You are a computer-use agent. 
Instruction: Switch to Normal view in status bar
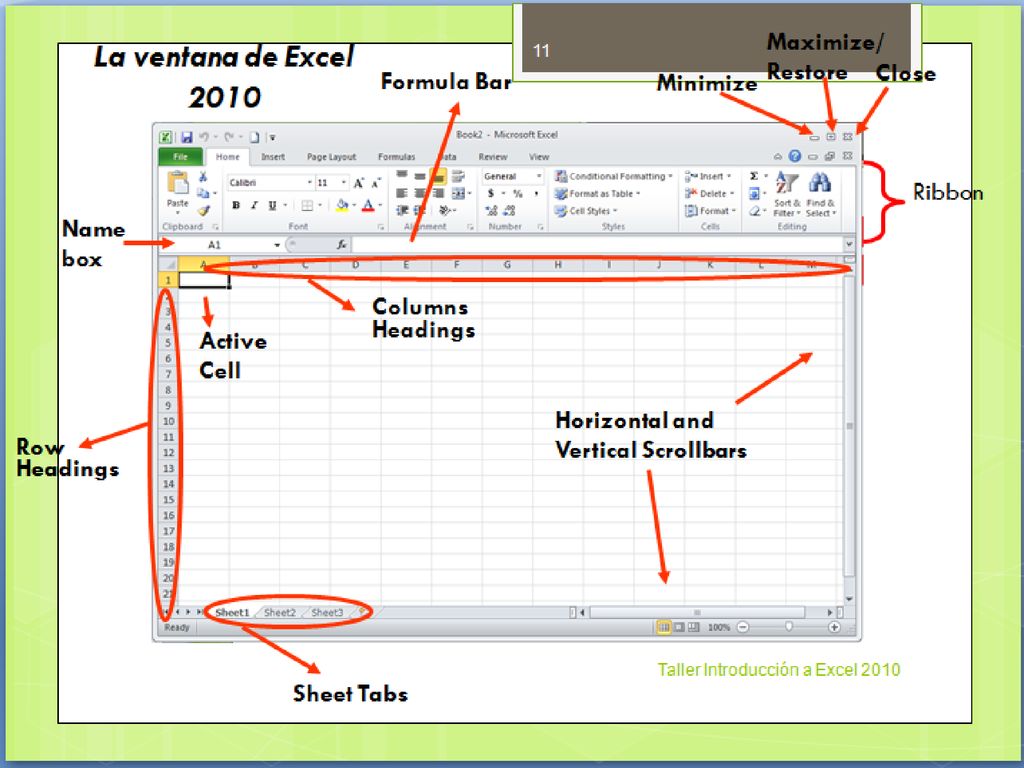(x=663, y=627)
